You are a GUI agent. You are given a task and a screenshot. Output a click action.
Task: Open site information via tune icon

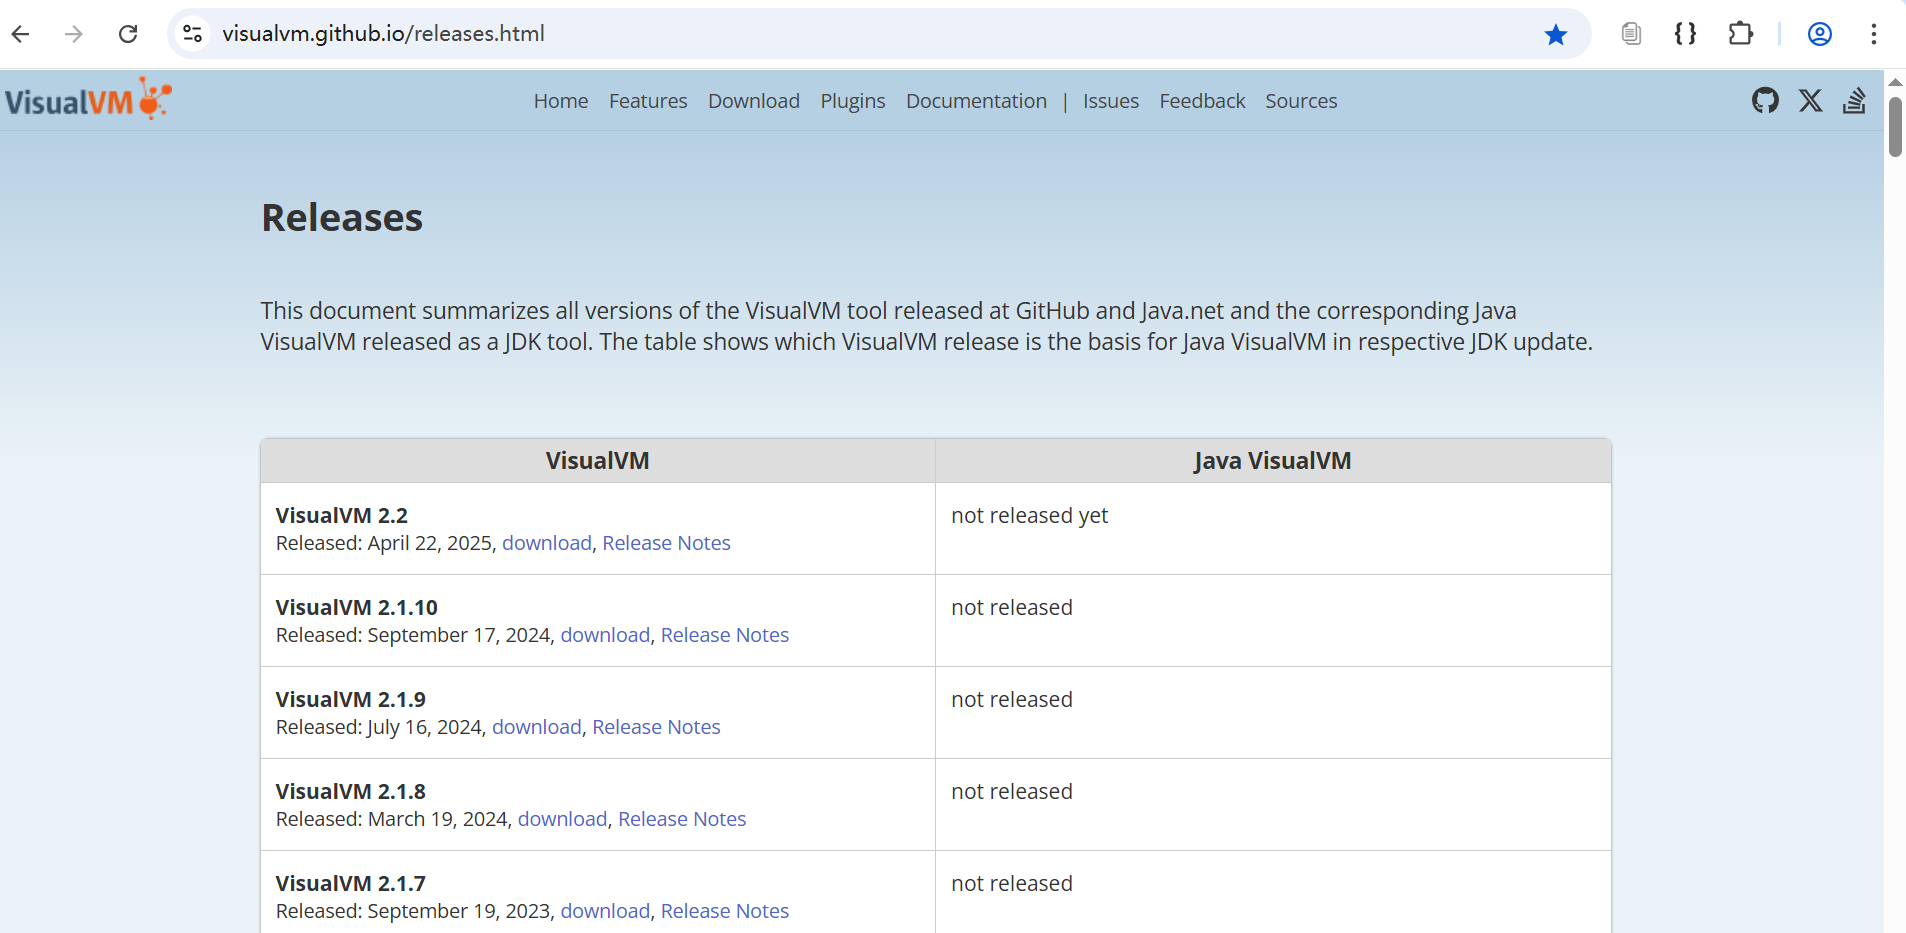pos(192,33)
